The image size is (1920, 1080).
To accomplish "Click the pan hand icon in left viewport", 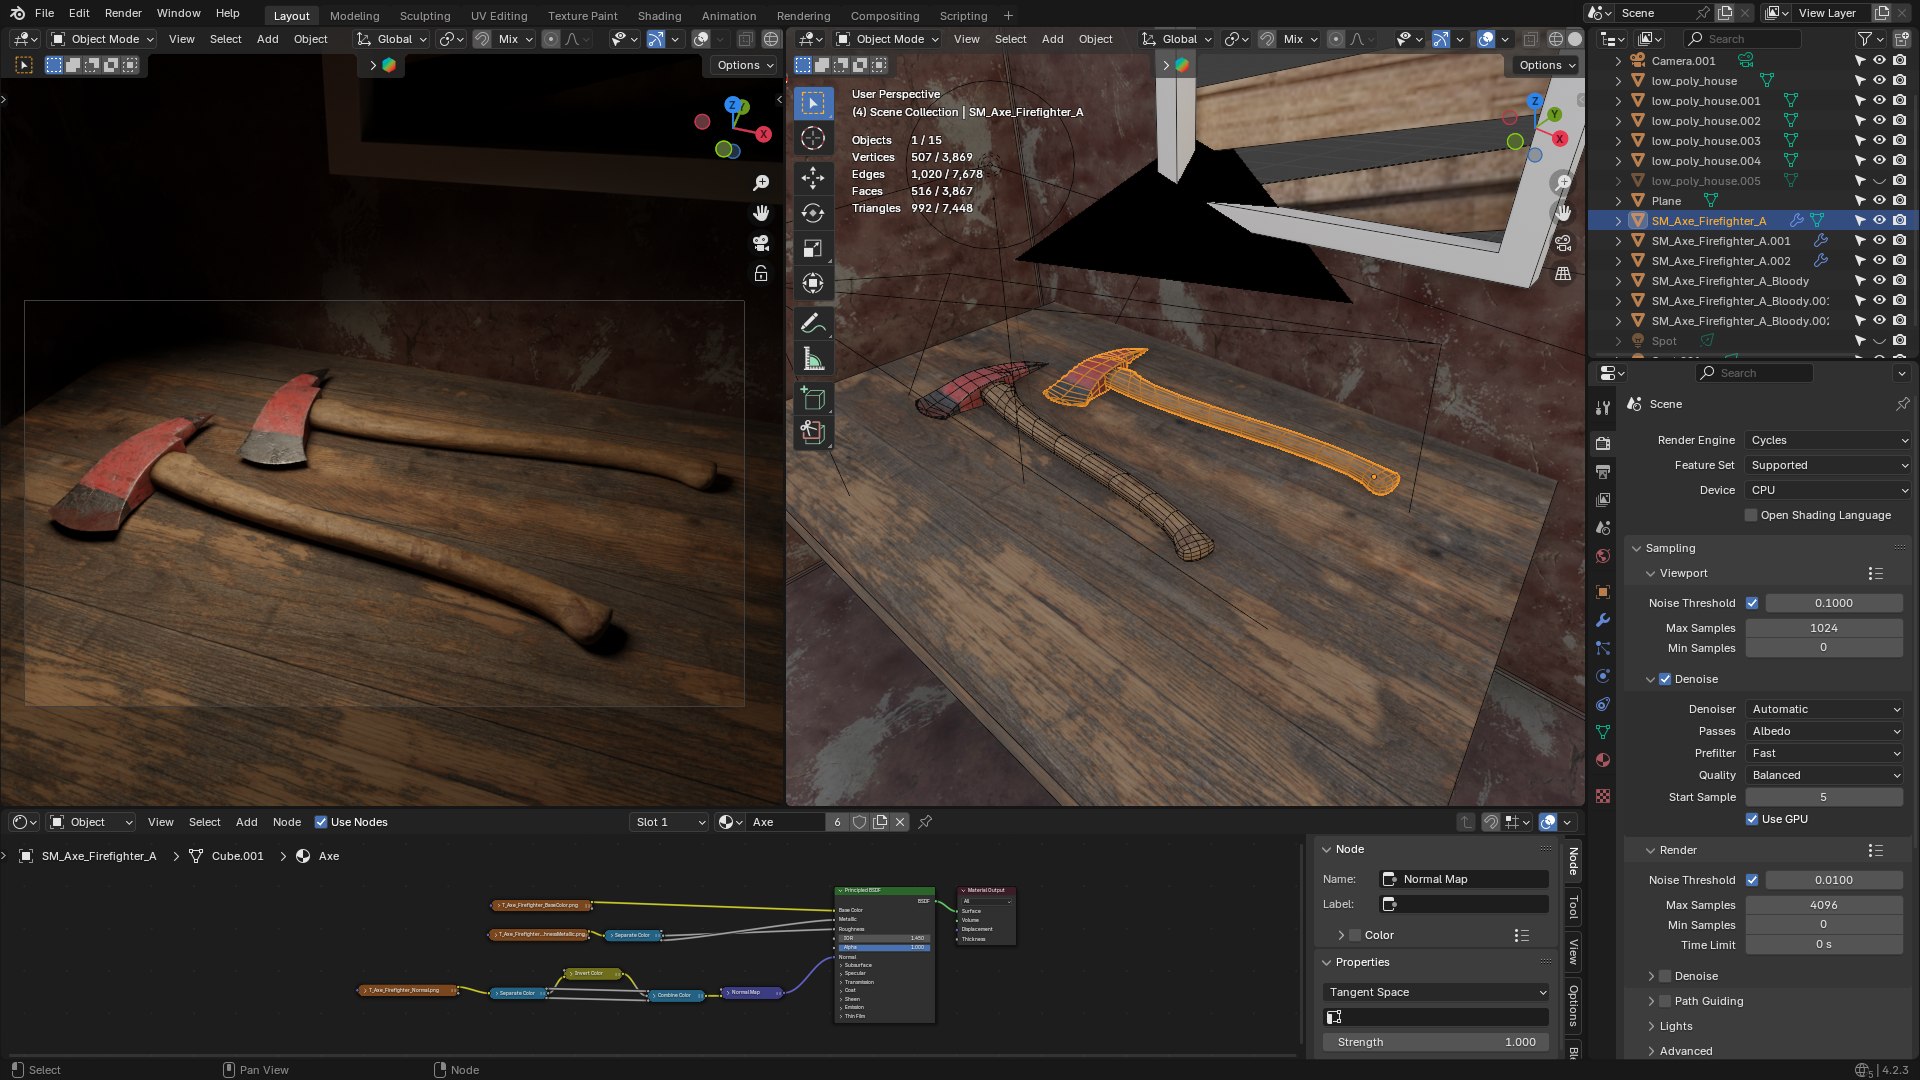I will [x=761, y=213].
